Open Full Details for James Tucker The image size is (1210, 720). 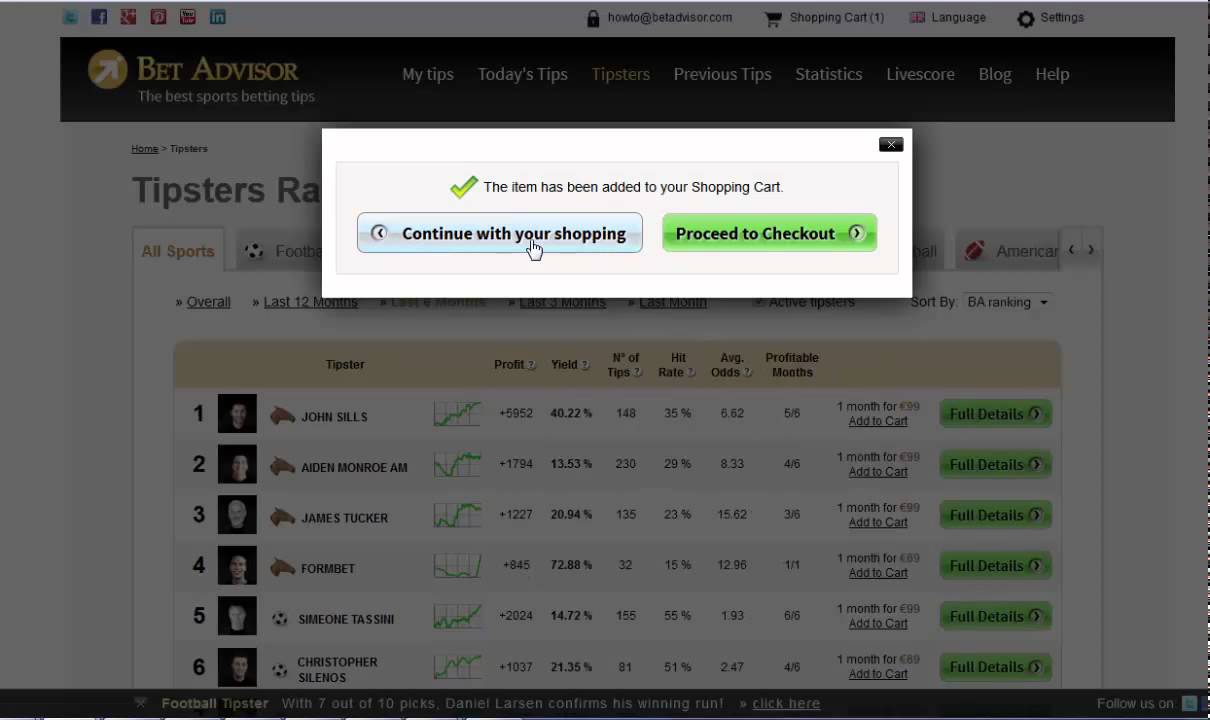(995, 515)
